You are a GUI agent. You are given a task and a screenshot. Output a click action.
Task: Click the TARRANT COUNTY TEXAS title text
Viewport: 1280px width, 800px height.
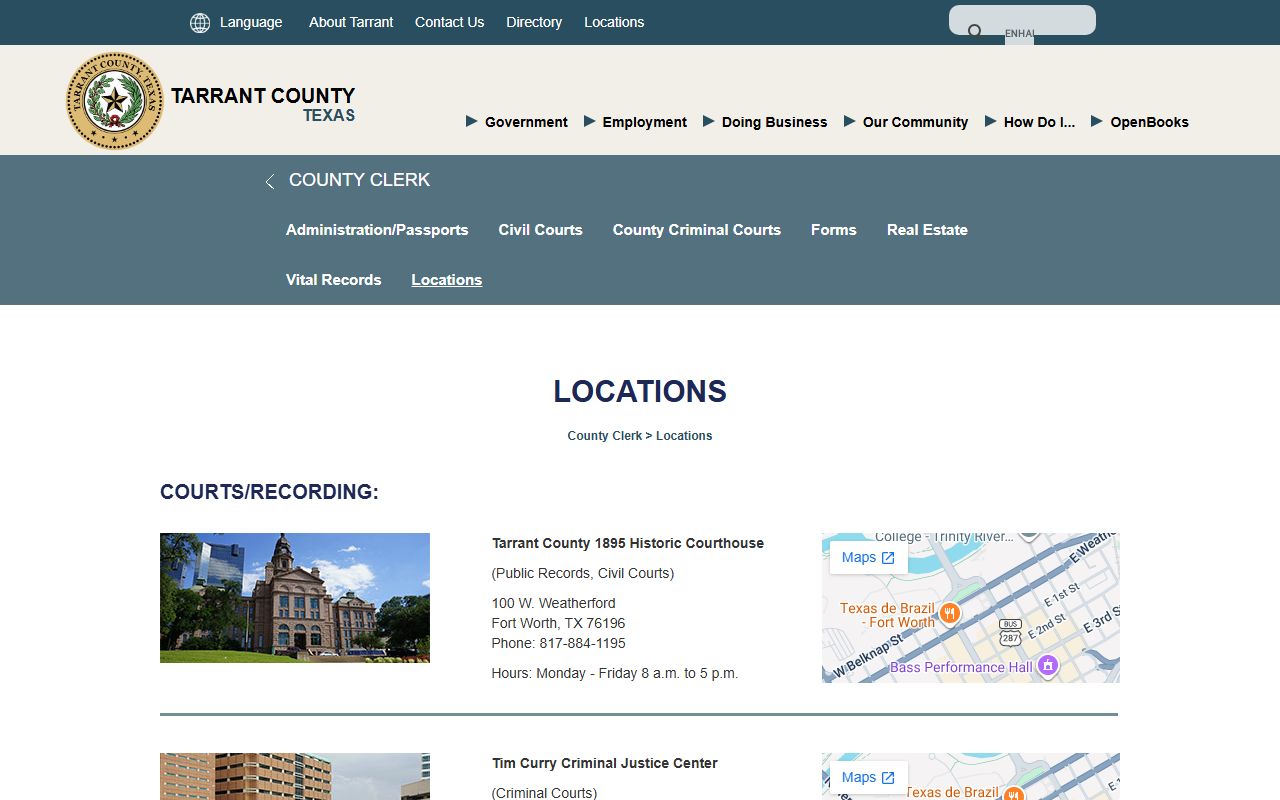pyautogui.click(x=263, y=104)
